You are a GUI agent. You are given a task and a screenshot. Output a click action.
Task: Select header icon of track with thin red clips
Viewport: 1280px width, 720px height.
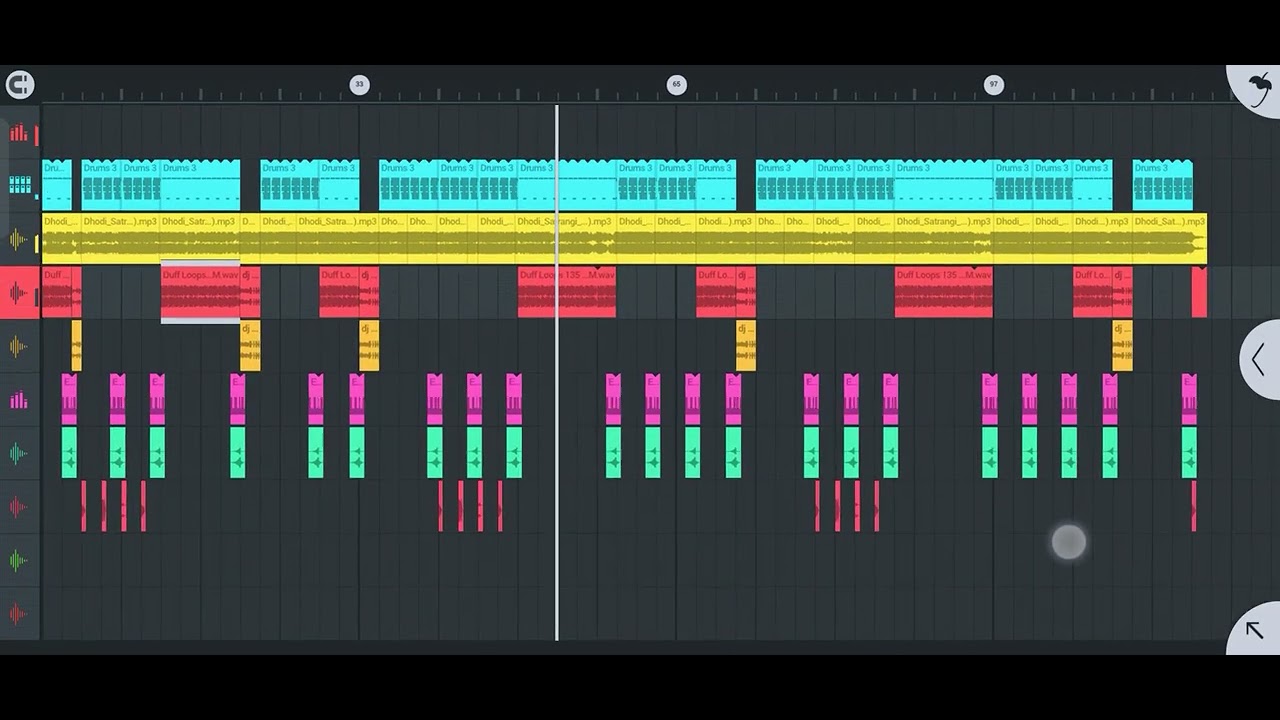tap(19, 507)
